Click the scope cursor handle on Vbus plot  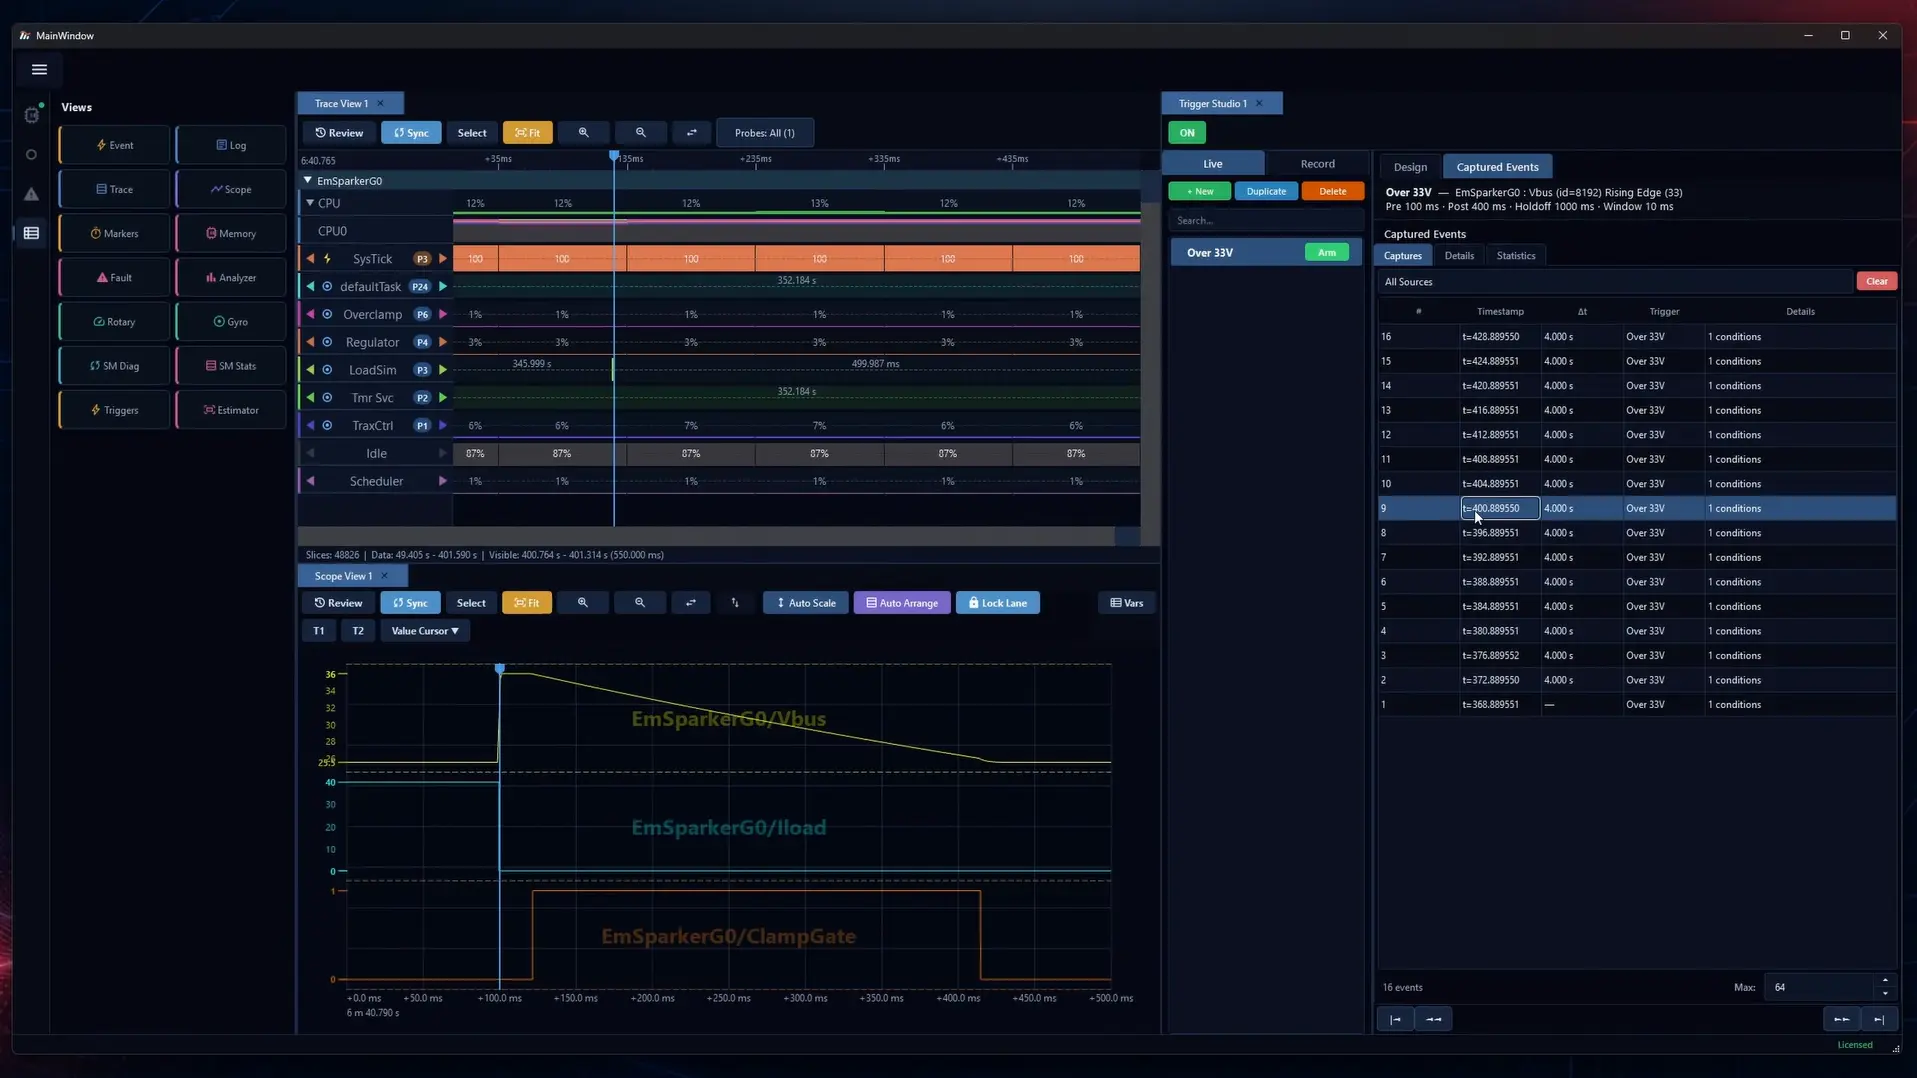[500, 668]
